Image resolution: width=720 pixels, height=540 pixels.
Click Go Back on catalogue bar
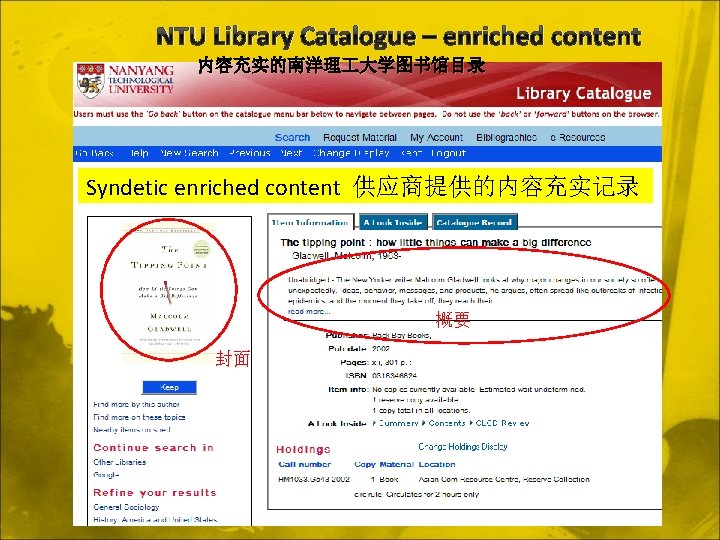pyautogui.click(x=94, y=153)
